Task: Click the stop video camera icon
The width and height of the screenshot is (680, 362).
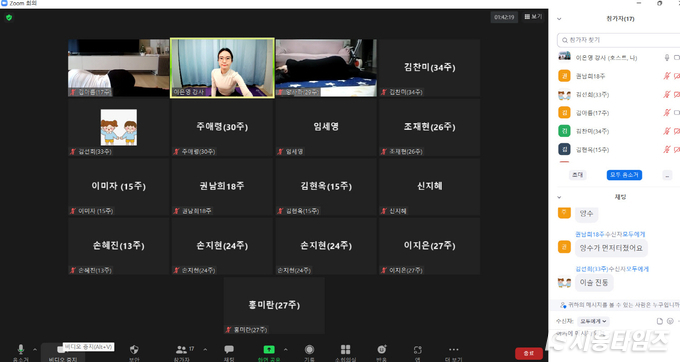Action: [x=61, y=350]
